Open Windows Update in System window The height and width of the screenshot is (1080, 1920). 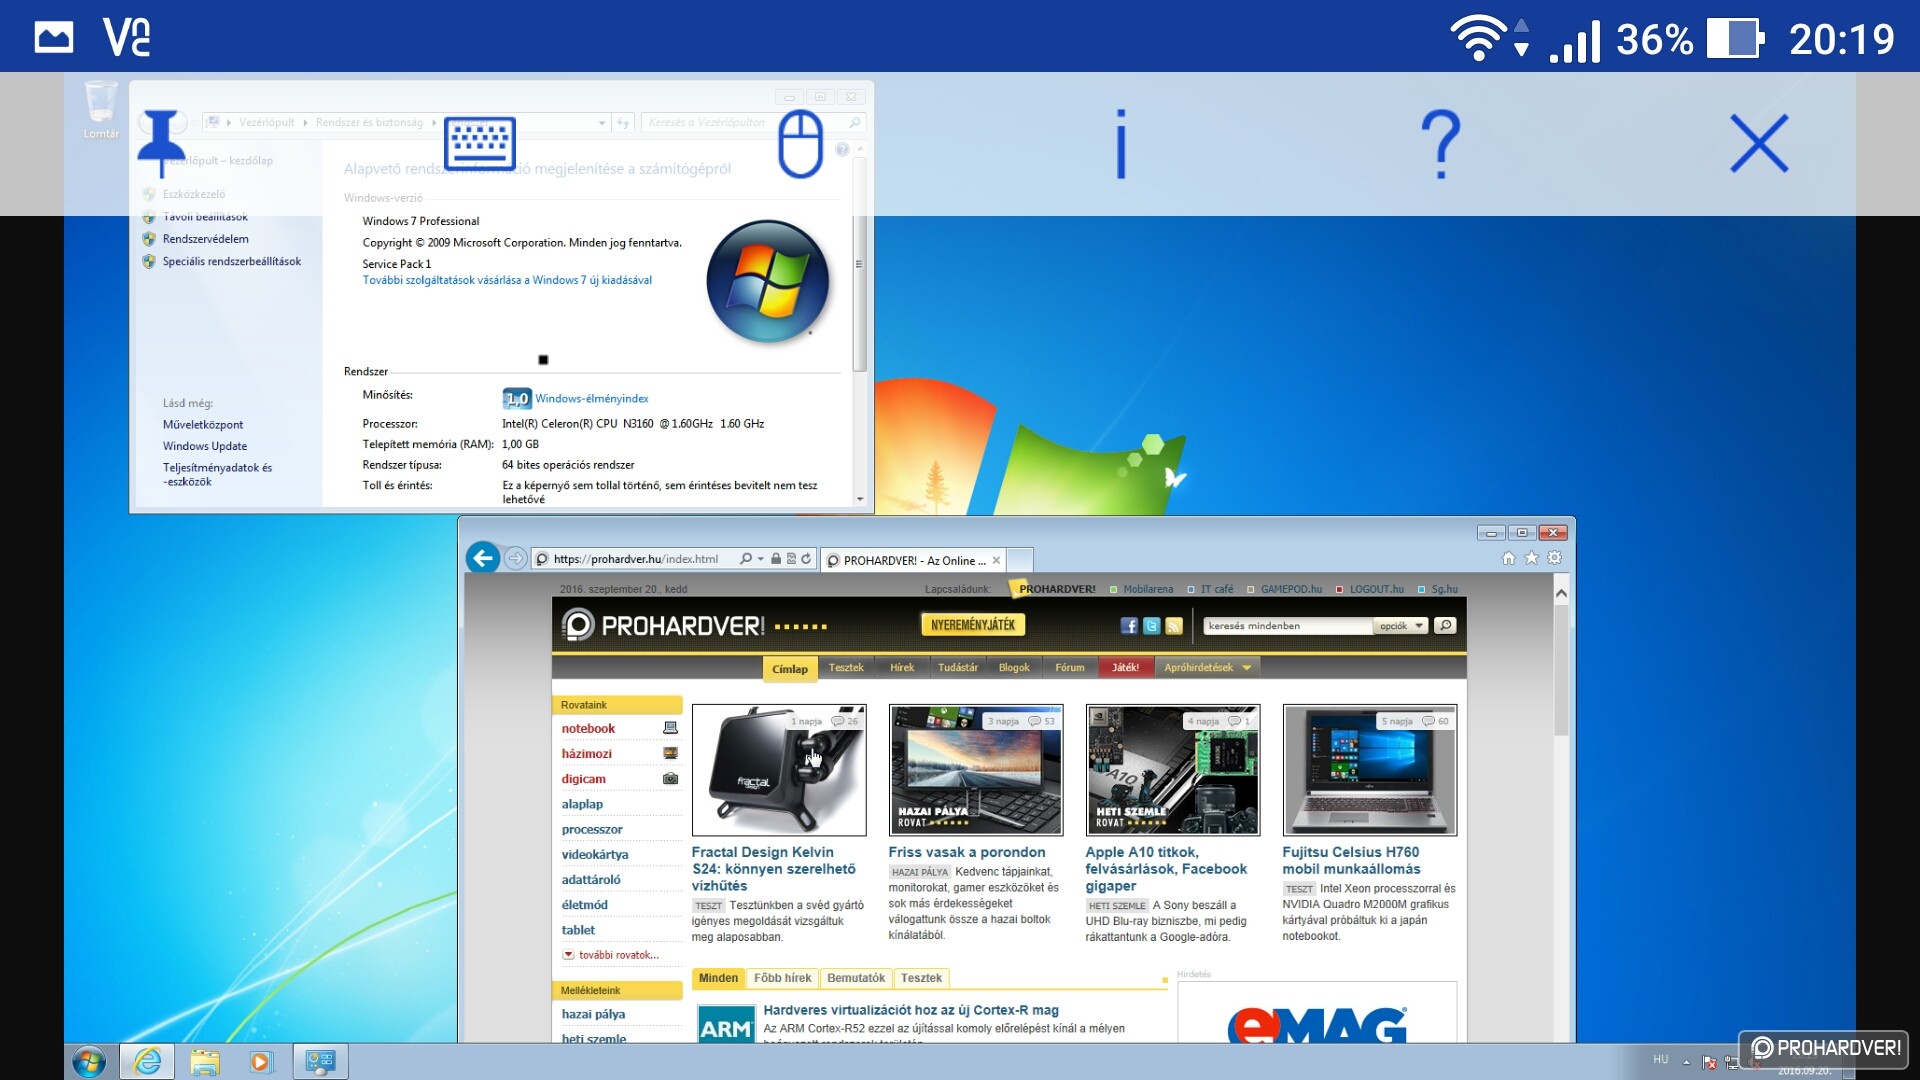click(205, 446)
